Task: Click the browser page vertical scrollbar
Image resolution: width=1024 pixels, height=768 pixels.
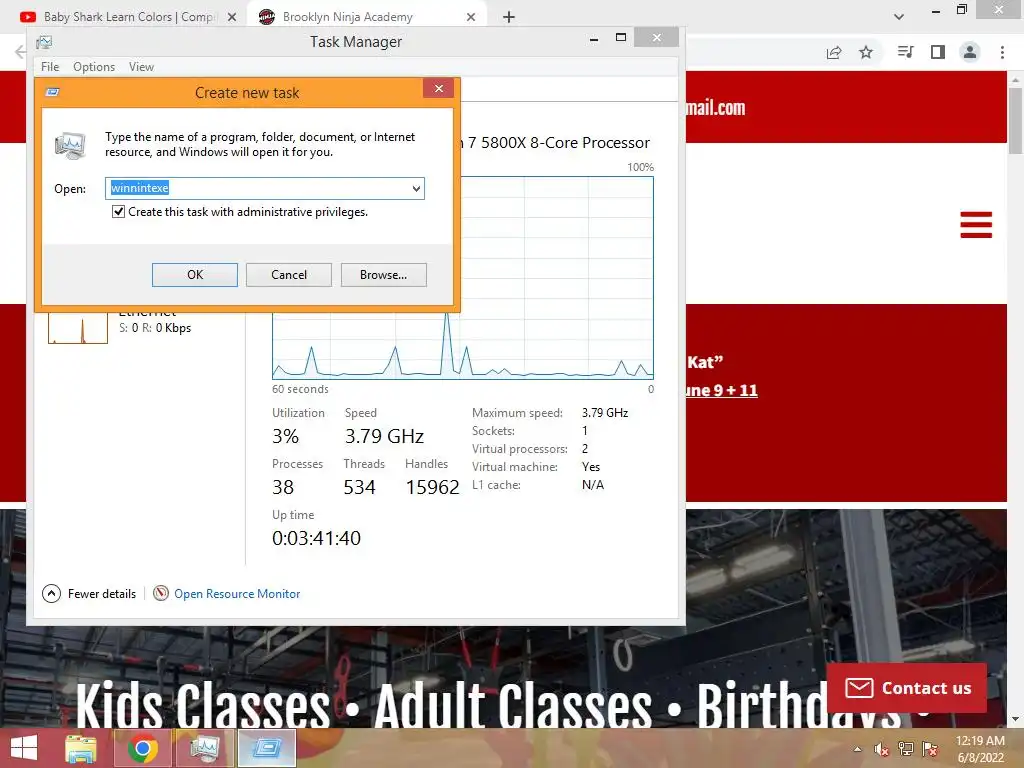Action: tap(1015, 120)
